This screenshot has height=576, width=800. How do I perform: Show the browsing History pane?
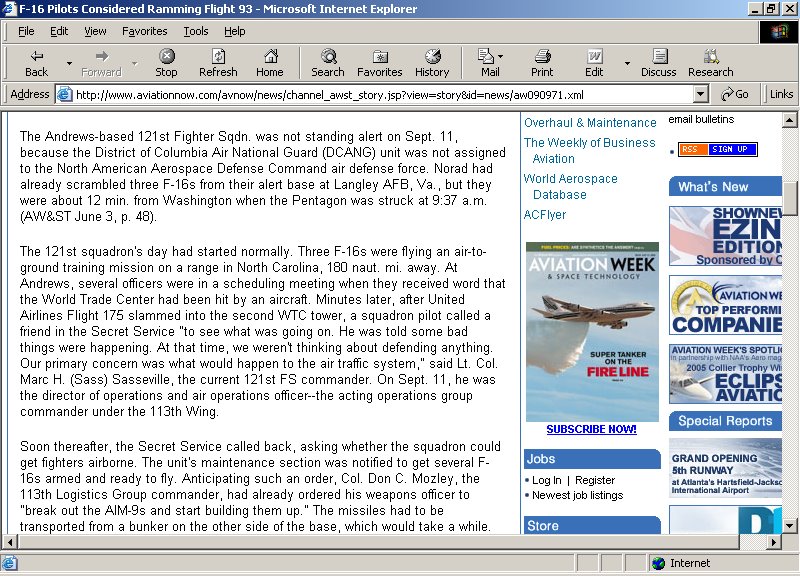(x=432, y=62)
